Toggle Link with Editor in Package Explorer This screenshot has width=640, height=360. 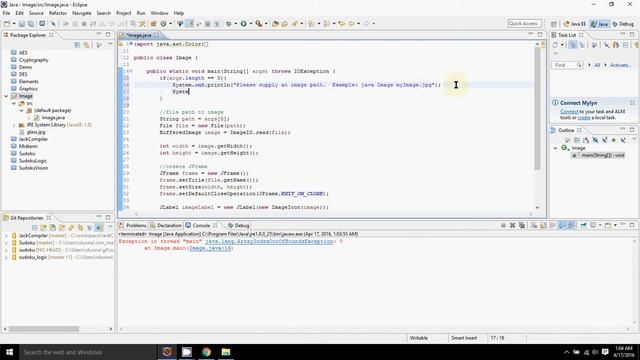tap(87, 45)
